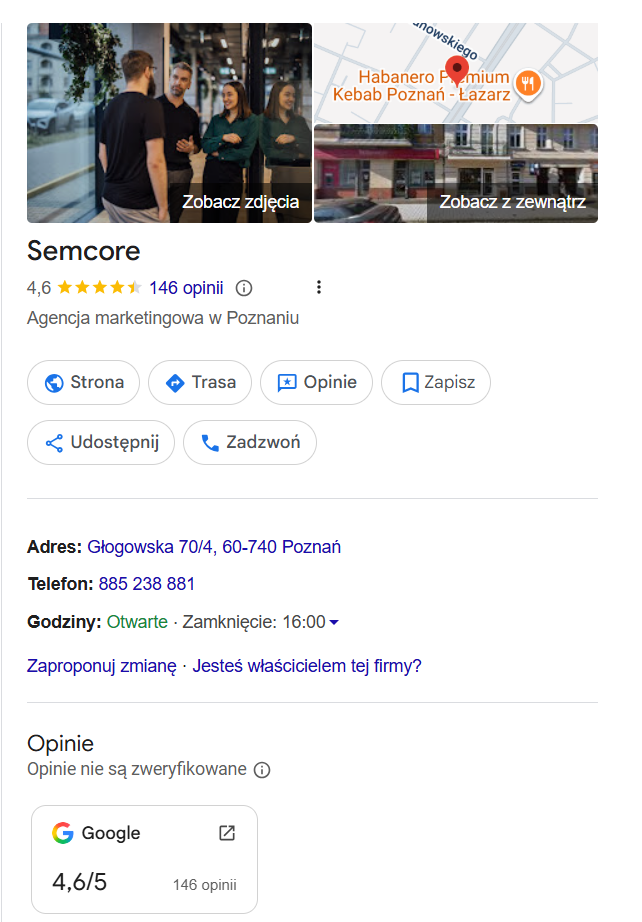Call the business with Zadzwoń button
The image size is (642, 922).
coord(249,442)
